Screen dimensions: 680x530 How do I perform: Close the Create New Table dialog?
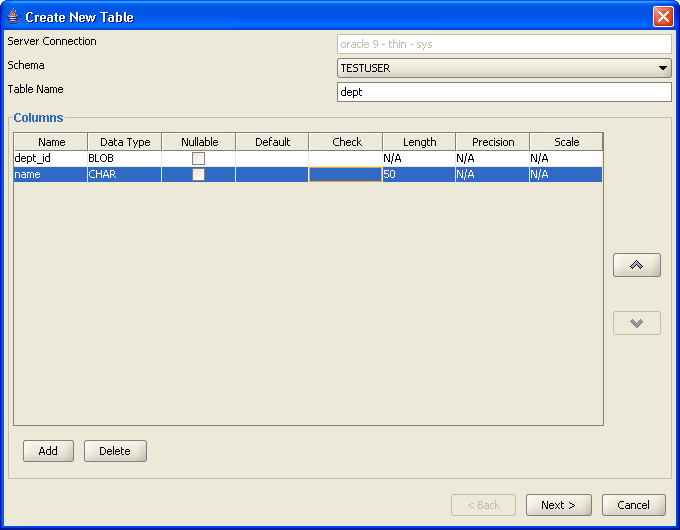[662, 17]
